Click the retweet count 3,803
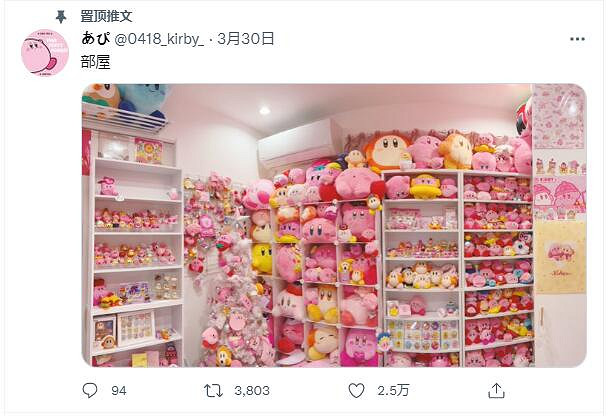The width and height of the screenshot is (608, 416). 252,390
